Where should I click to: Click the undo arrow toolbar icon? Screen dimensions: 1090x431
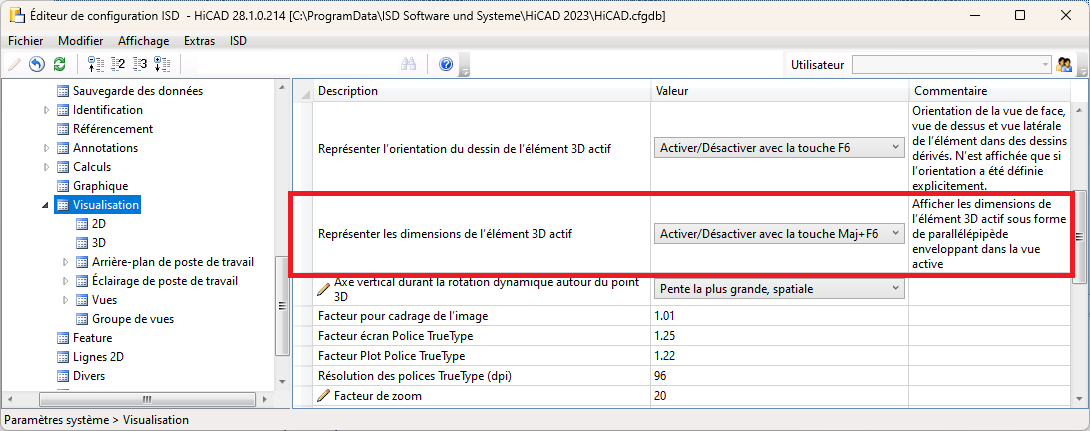click(x=37, y=65)
